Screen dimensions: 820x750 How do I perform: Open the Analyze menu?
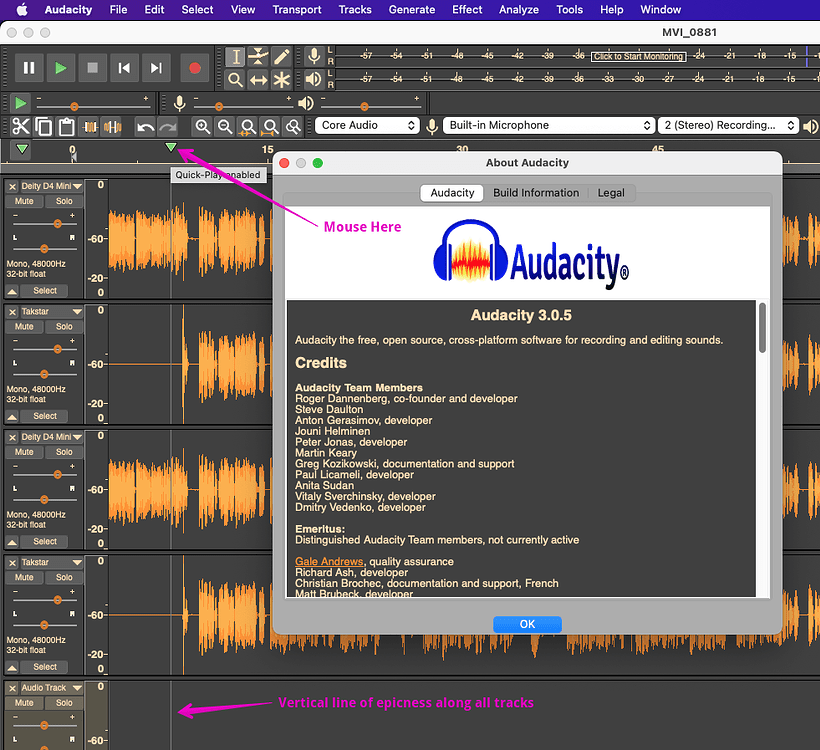point(518,9)
